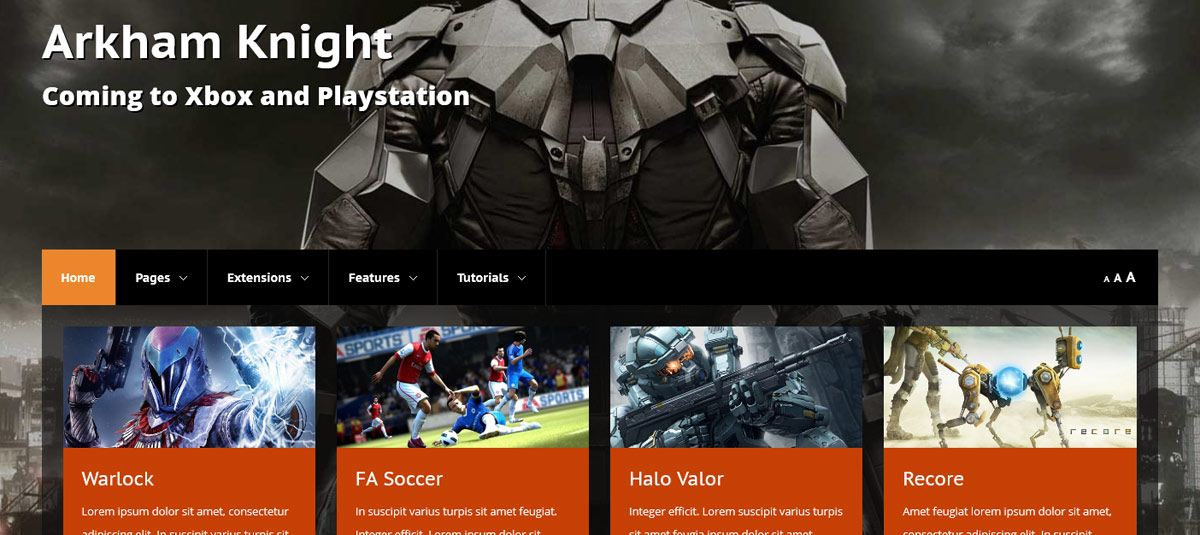
Task: Open the Home menu tab
Action: click(78, 277)
